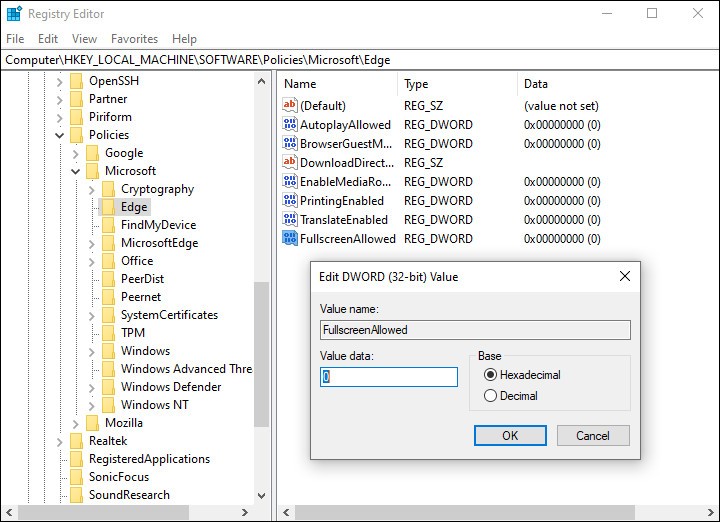720x522 pixels.
Task: Close the Edit DWORD dialog with X
Action: [x=624, y=276]
